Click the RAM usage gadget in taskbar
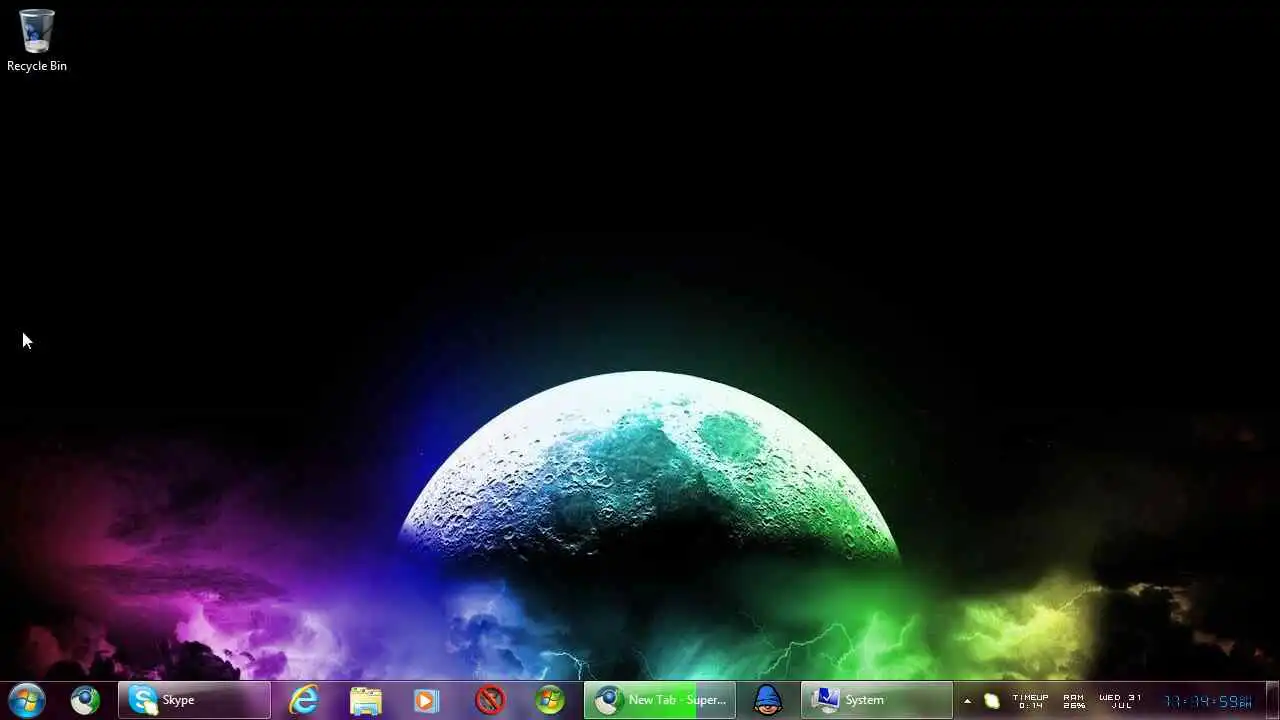 click(x=1074, y=701)
